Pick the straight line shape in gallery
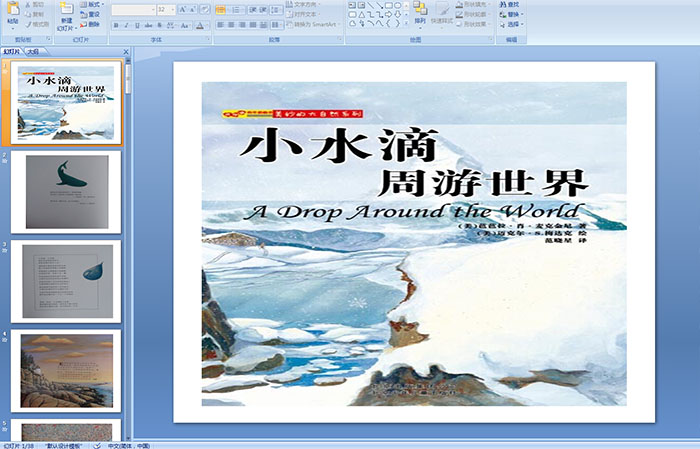Image resolution: width=700 pixels, height=449 pixels. click(370, 5)
